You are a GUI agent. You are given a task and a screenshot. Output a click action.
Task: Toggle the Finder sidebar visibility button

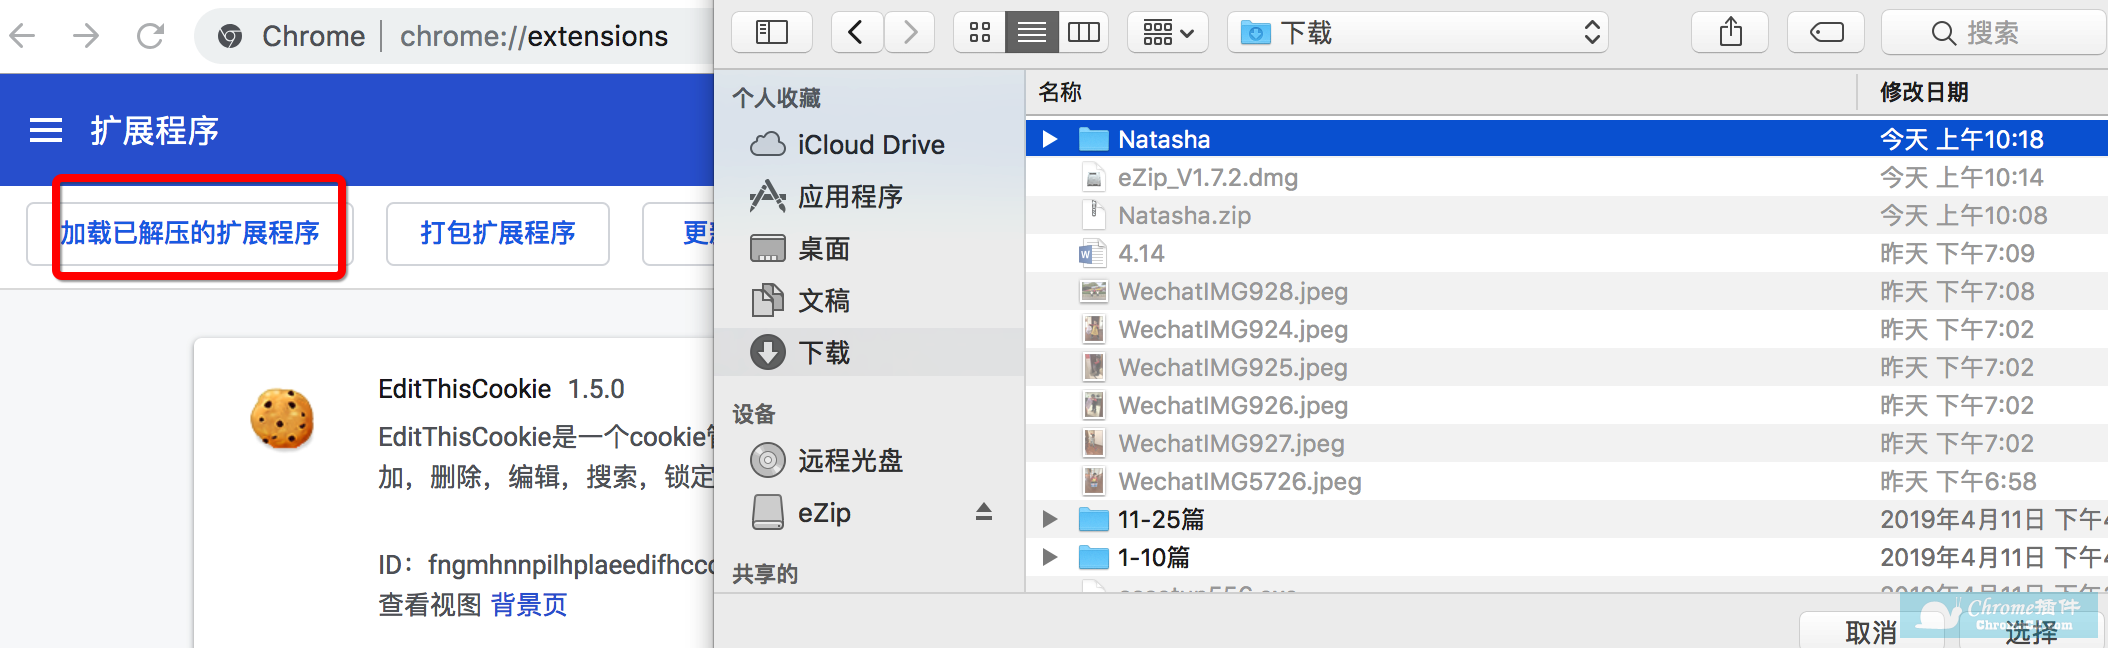tap(772, 33)
